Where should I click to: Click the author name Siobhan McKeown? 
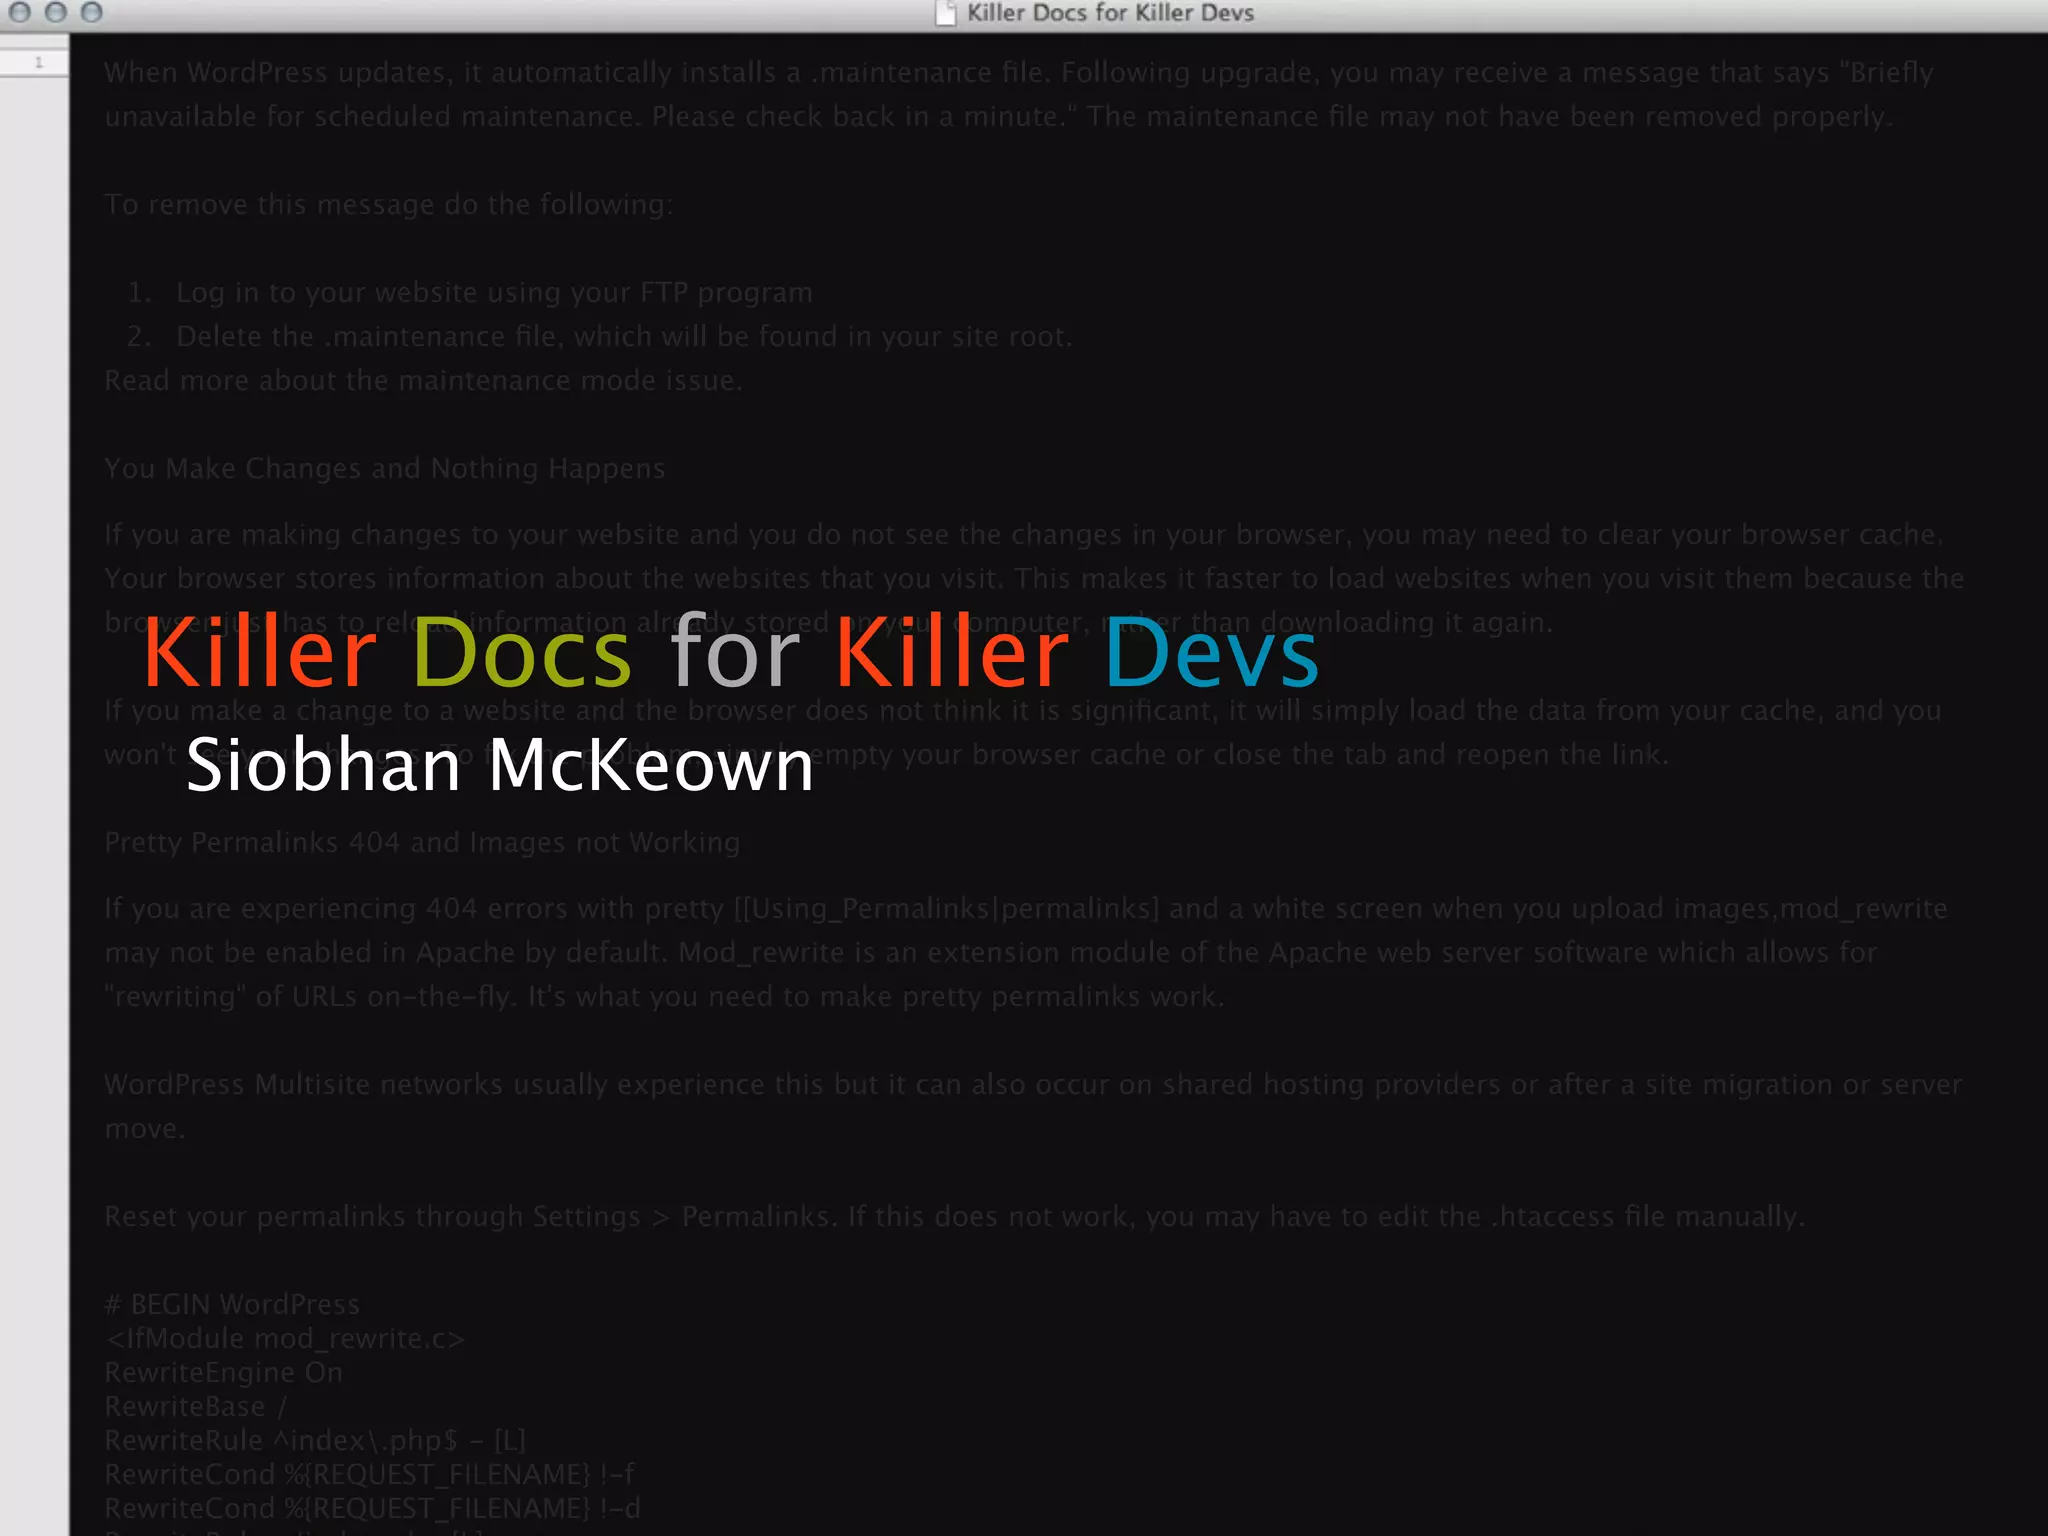coord(500,765)
